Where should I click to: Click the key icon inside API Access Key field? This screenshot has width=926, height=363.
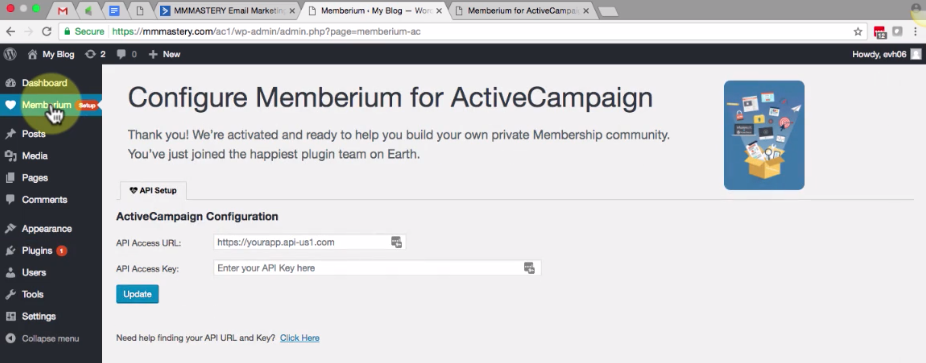coord(529,268)
